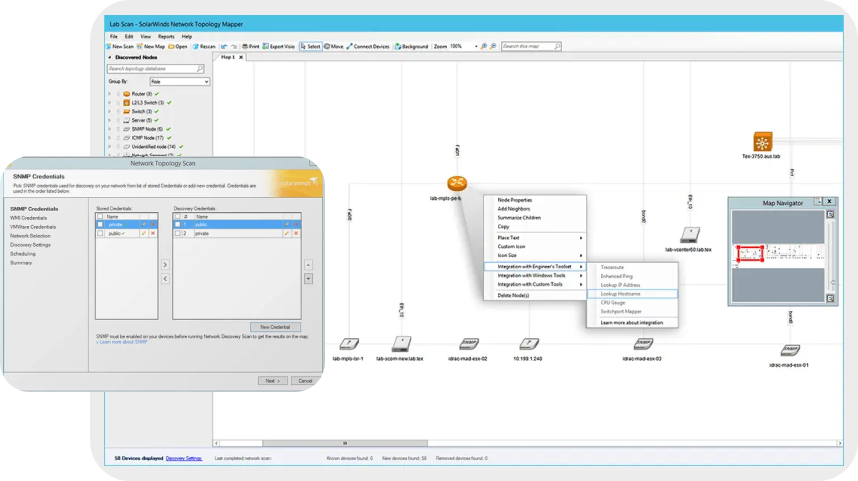Expand the SNMP Node (6) tree group
The height and width of the screenshot is (481, 858).
click(x=109, y=129)
